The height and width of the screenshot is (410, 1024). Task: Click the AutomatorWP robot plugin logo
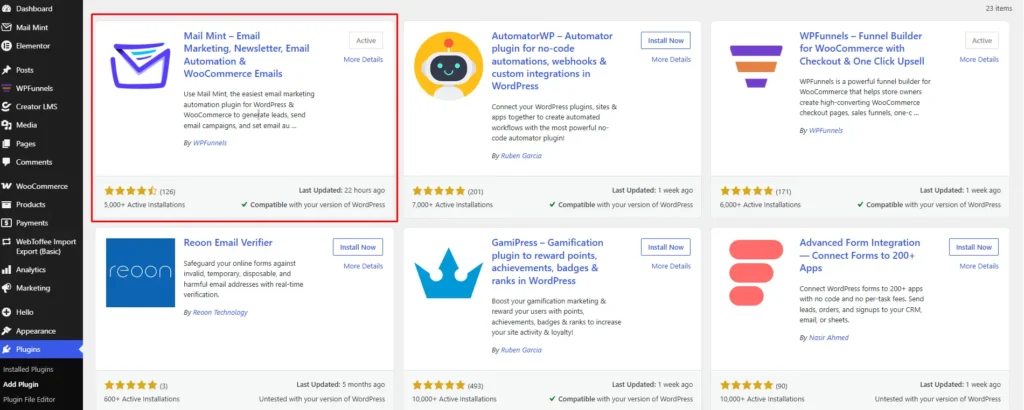point(447,66)
